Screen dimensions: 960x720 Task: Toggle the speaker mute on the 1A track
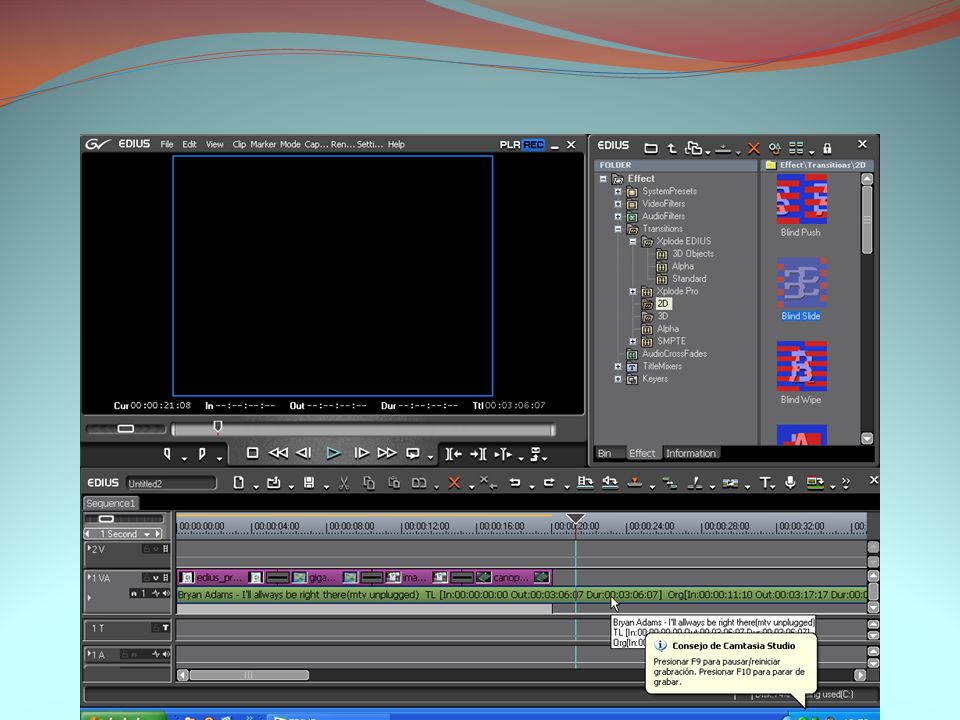coord(166,654)
